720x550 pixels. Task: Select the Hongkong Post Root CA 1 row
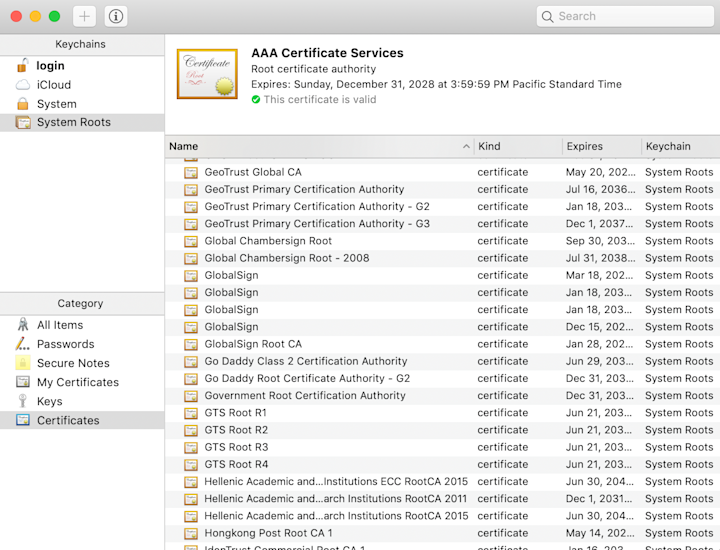(443, 533)
